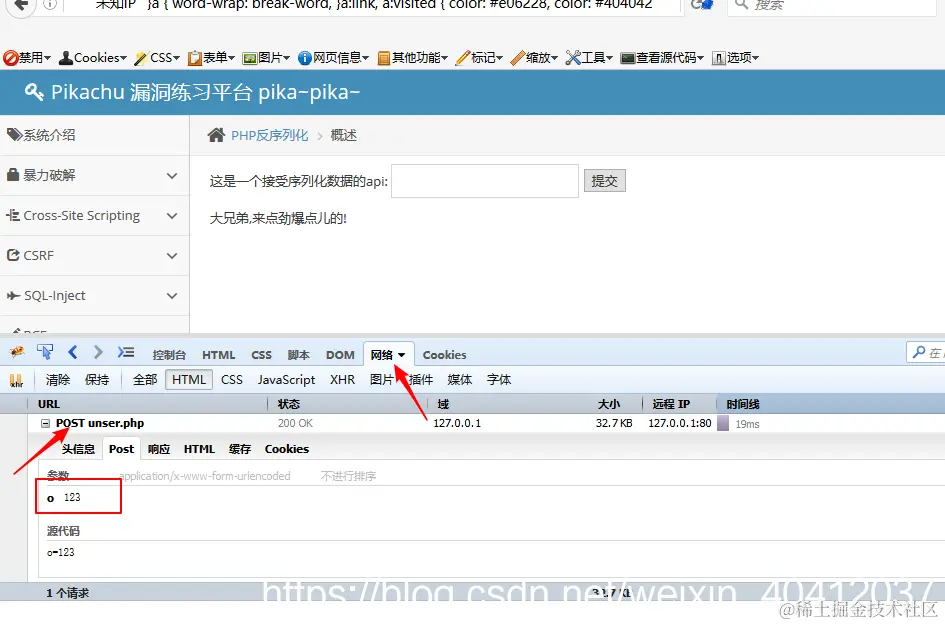Select the 媒体 media request filter
This screenshot has width=945, height=626.
click(x=459, y=380)
